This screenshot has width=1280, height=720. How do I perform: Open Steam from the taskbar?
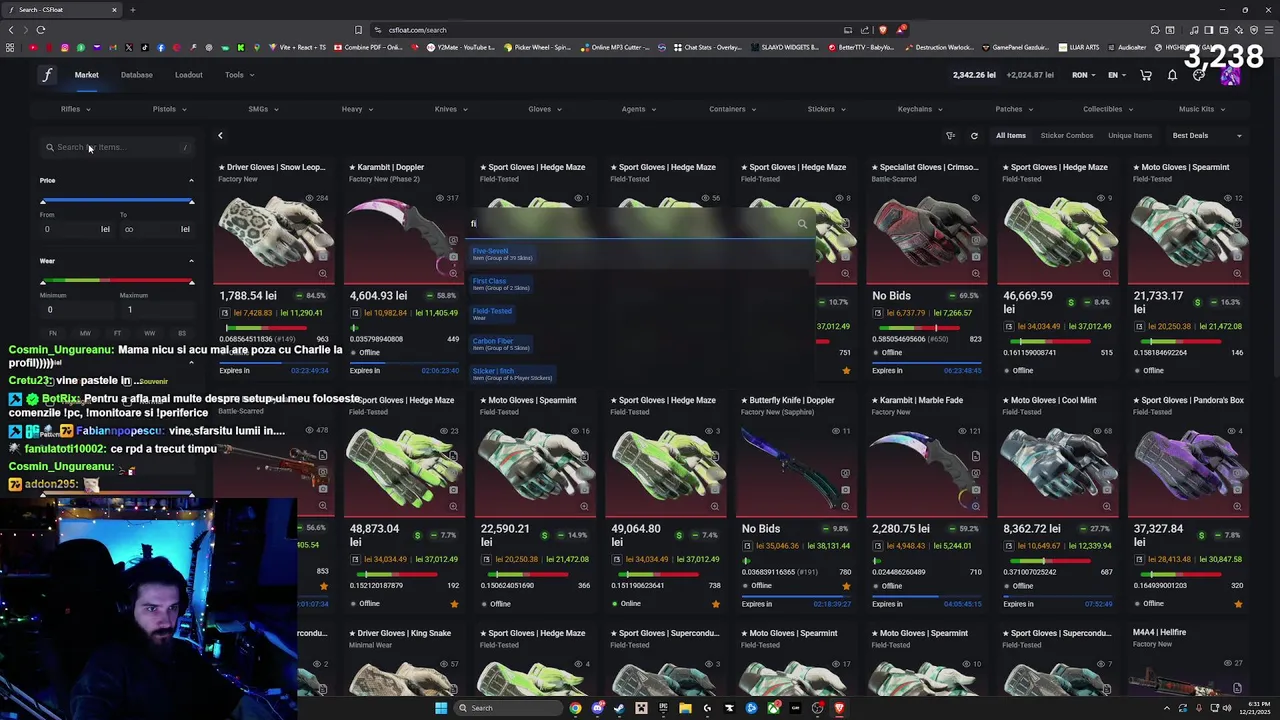619,708
